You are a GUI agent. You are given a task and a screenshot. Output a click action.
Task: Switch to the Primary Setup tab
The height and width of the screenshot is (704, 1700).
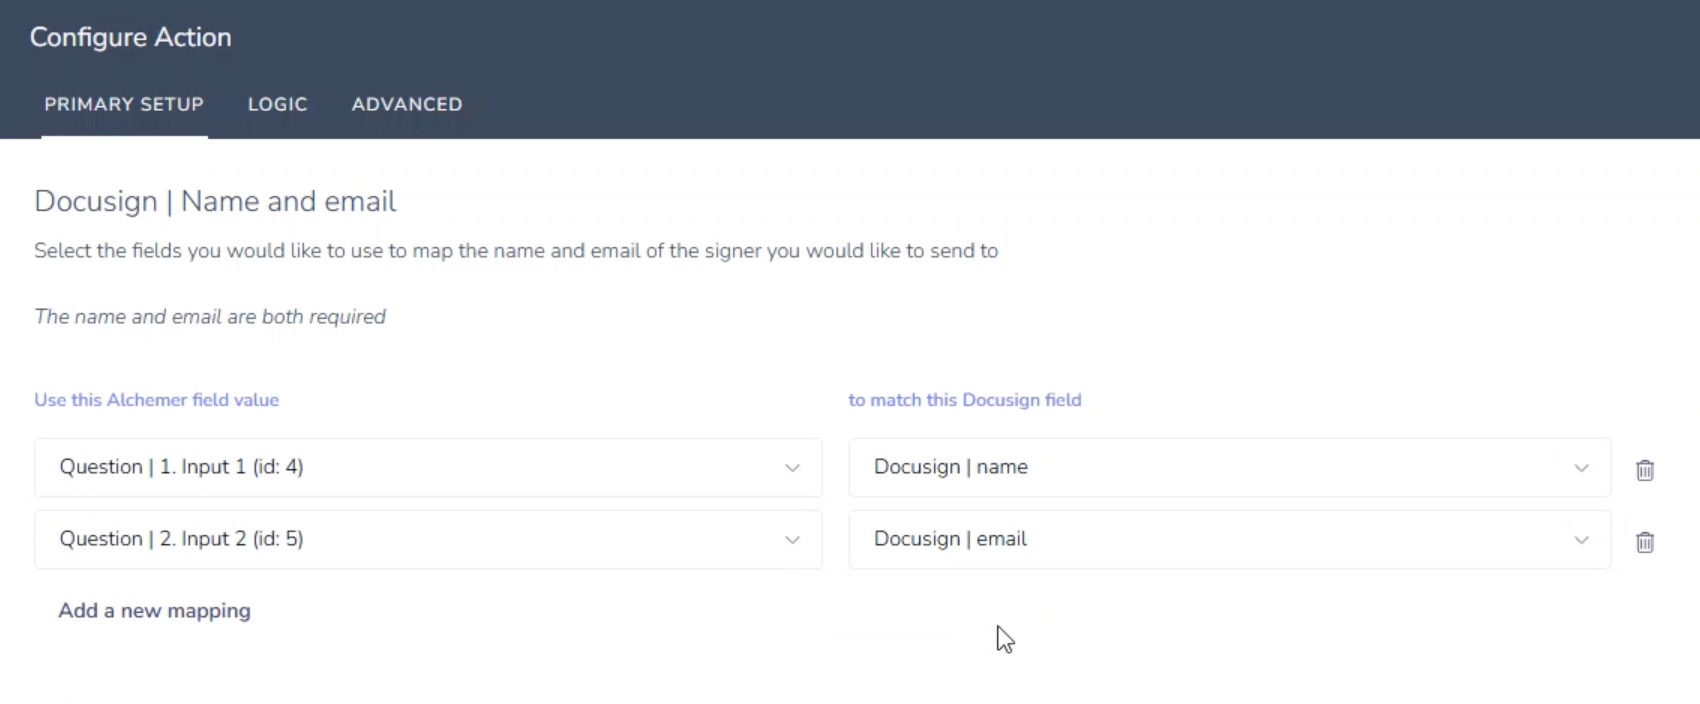click(124, 104)
